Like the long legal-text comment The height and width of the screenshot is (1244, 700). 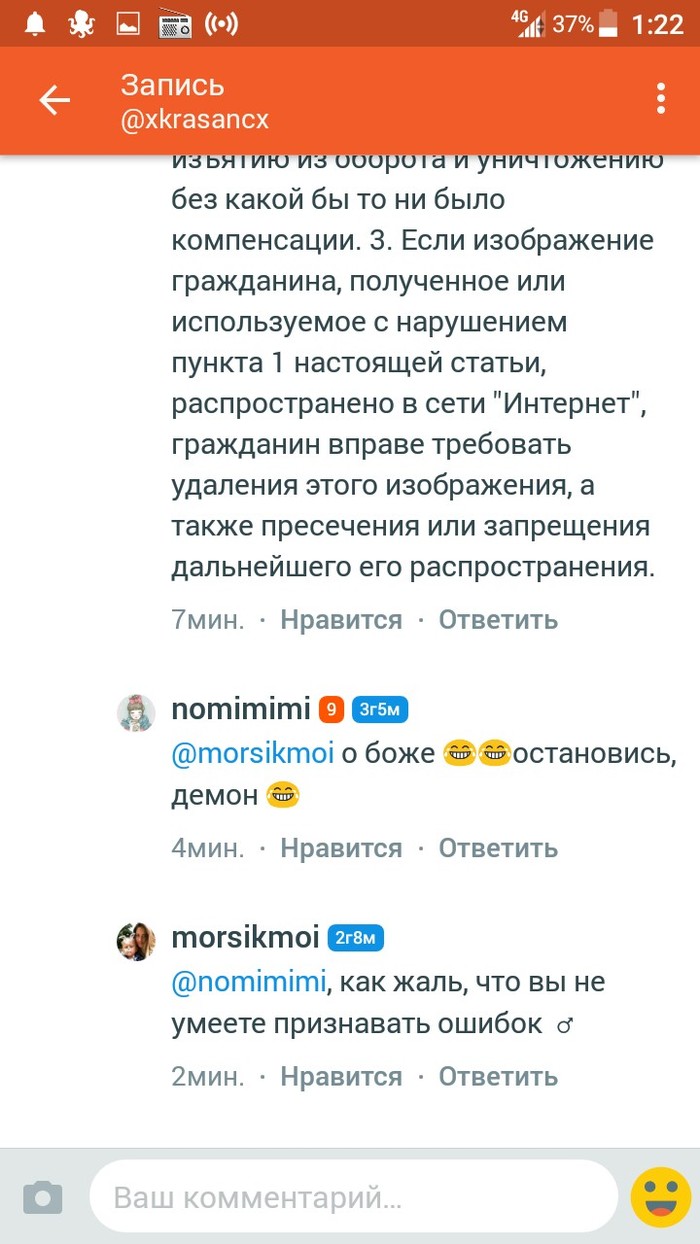click(x=341, y=620)
